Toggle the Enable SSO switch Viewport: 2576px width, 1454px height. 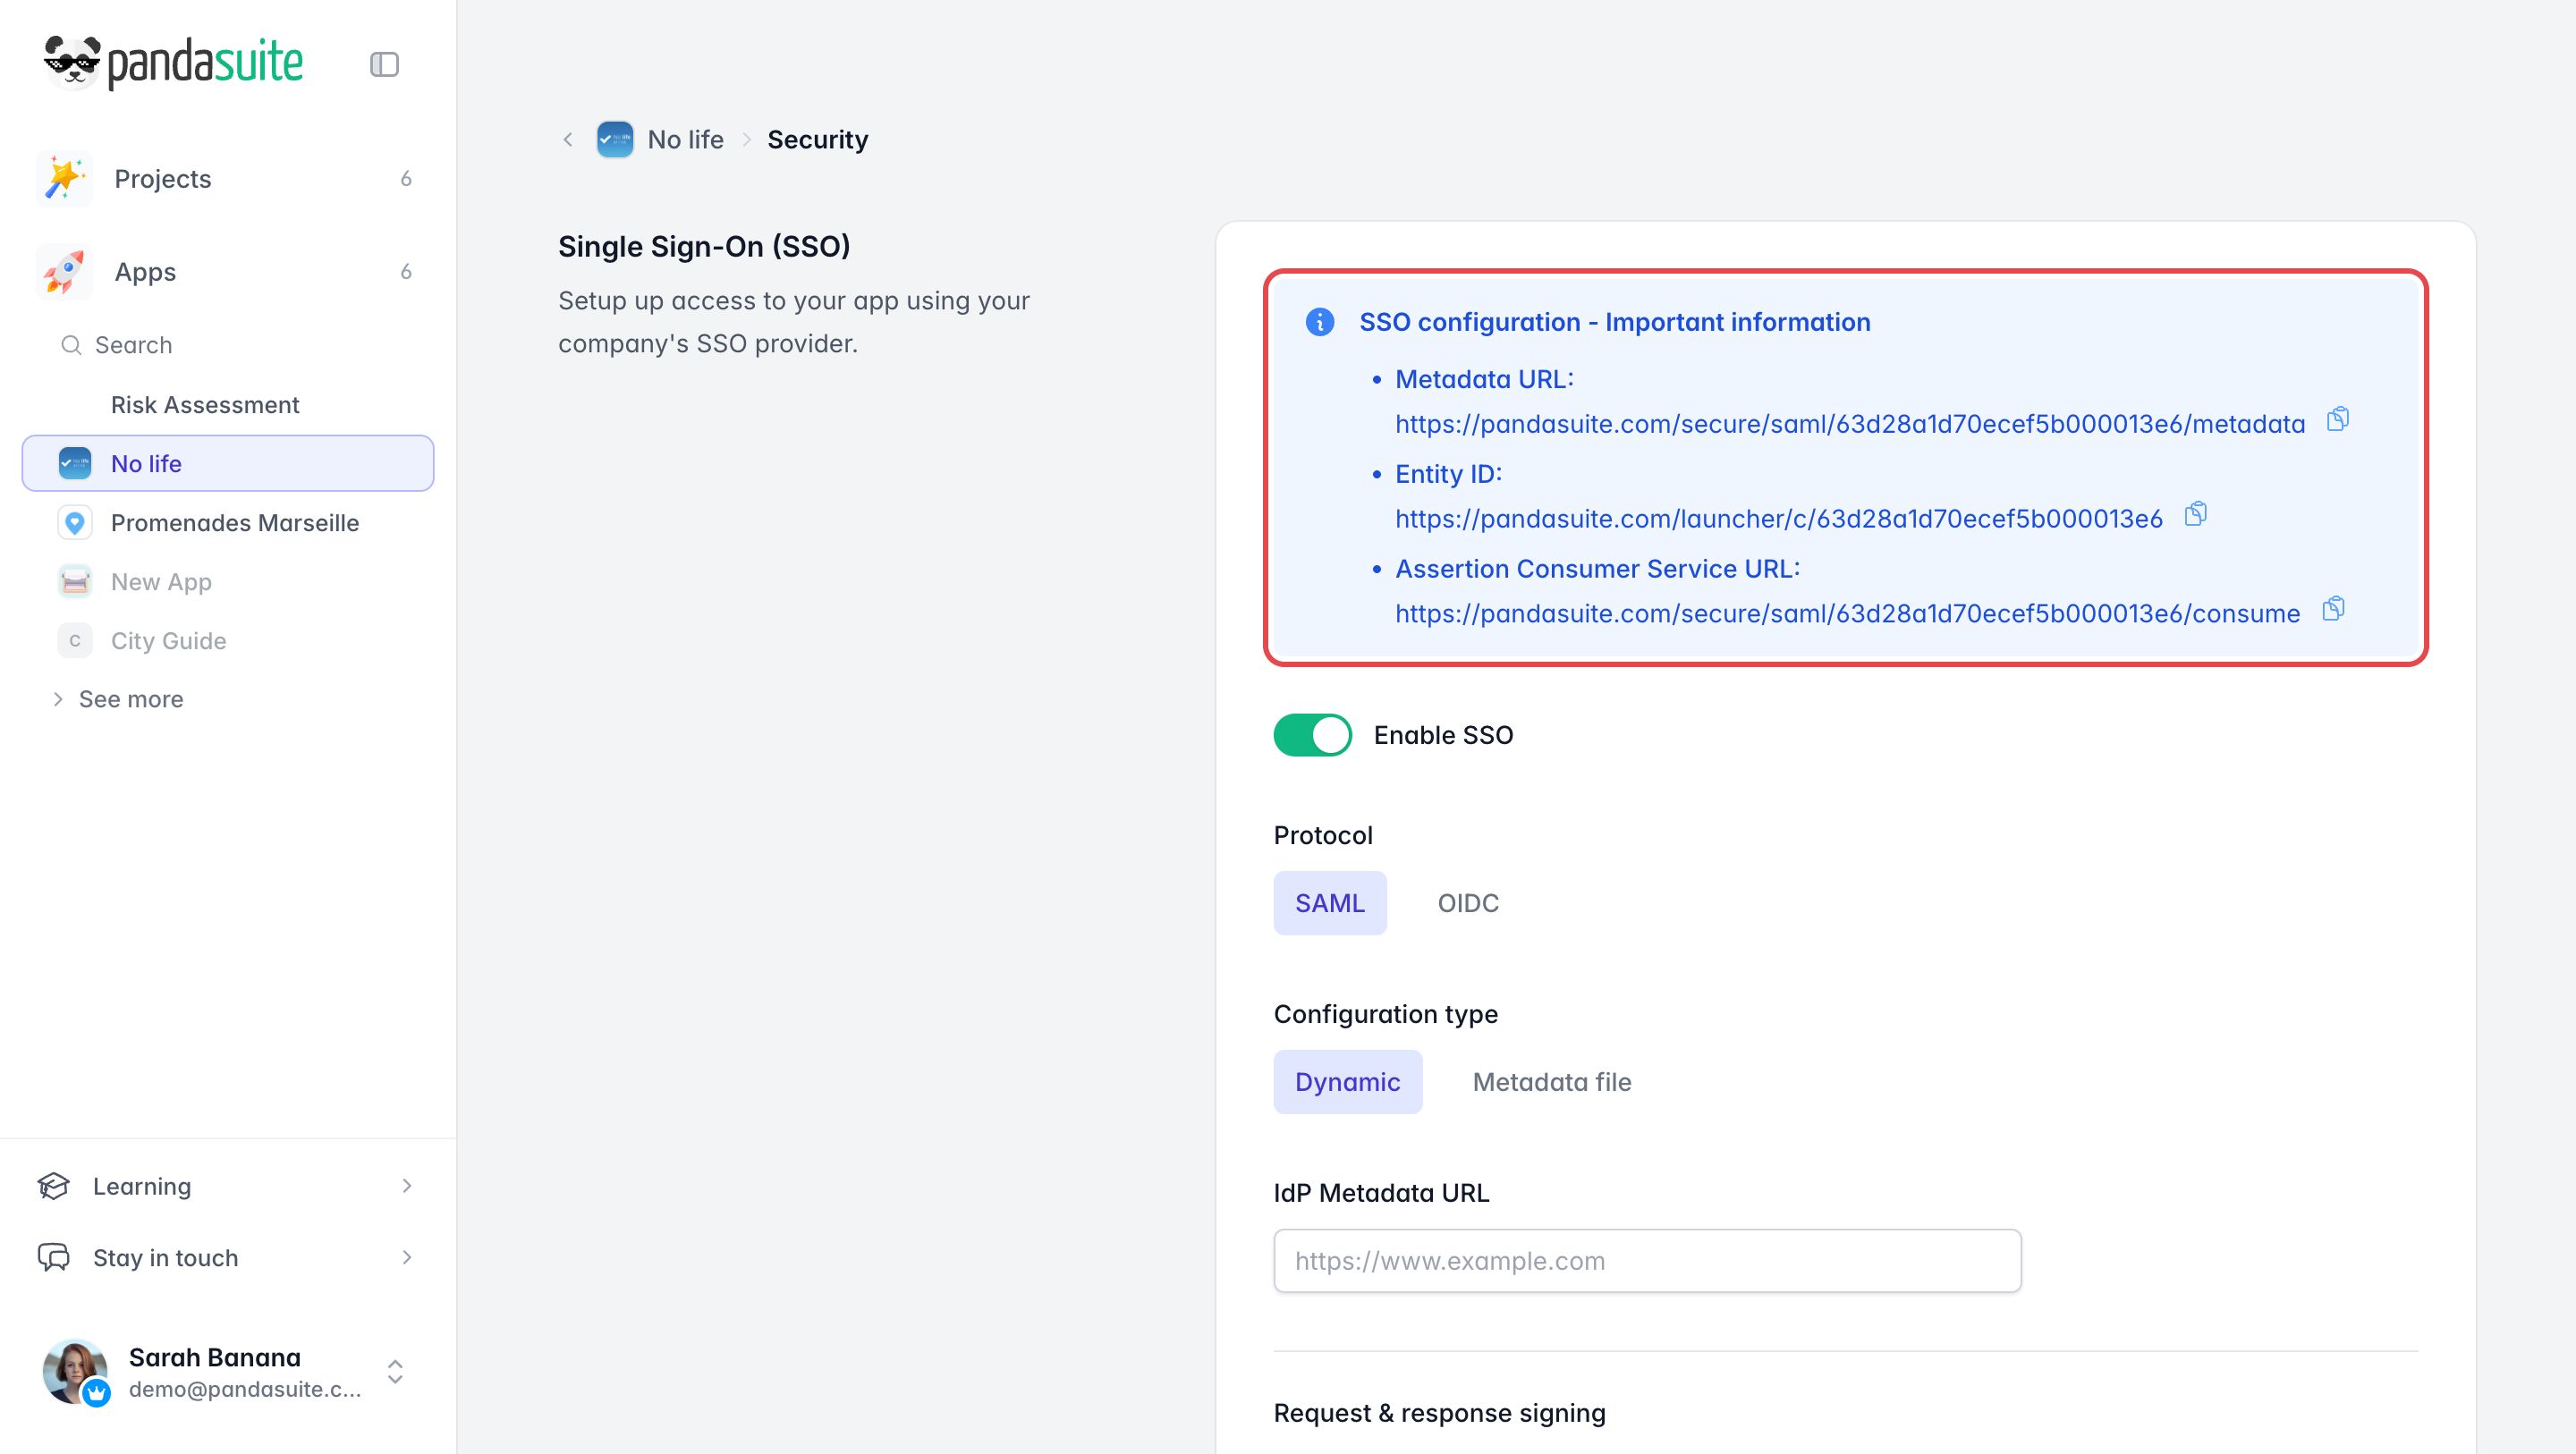1312,735
